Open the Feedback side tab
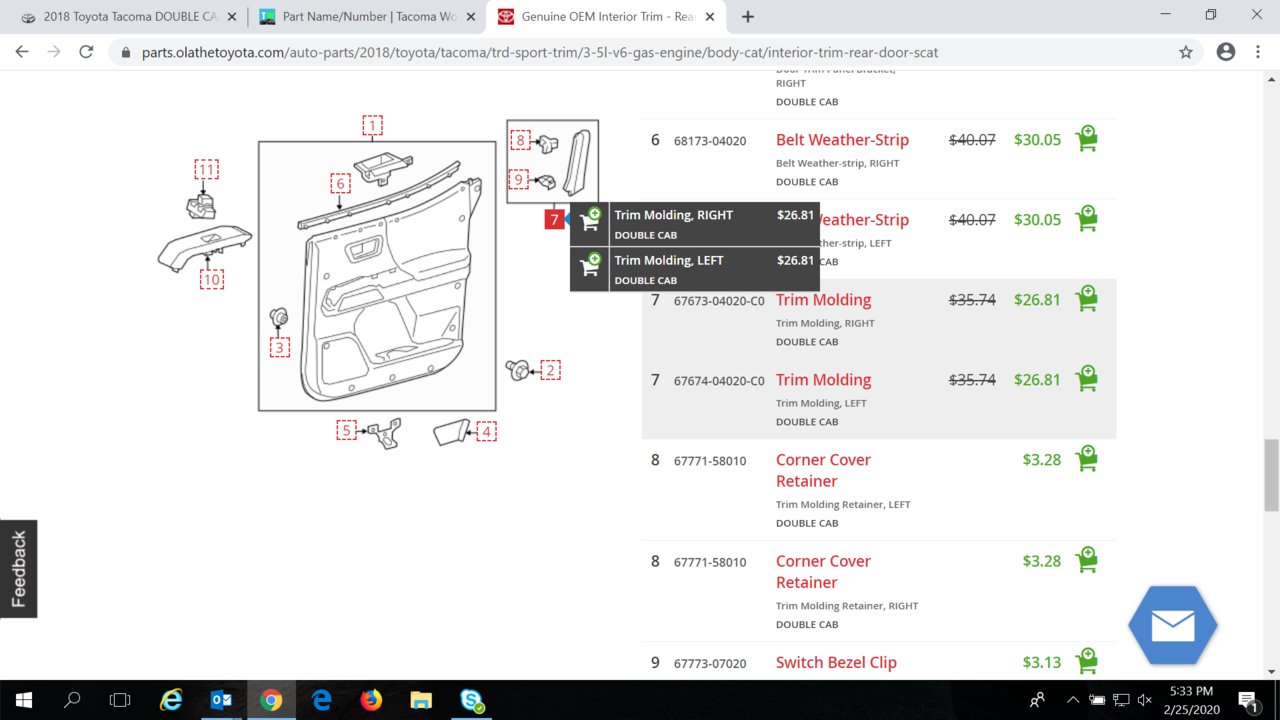 (x=18, y=569)
